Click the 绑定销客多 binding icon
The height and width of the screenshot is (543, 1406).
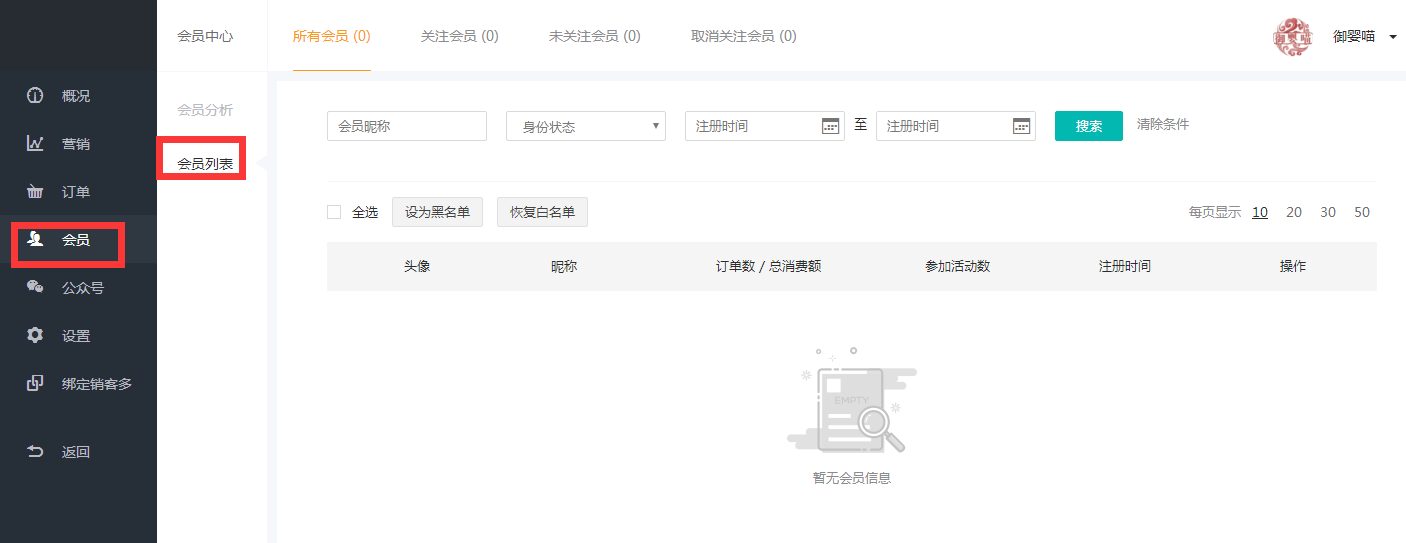[x=35, y=383]
